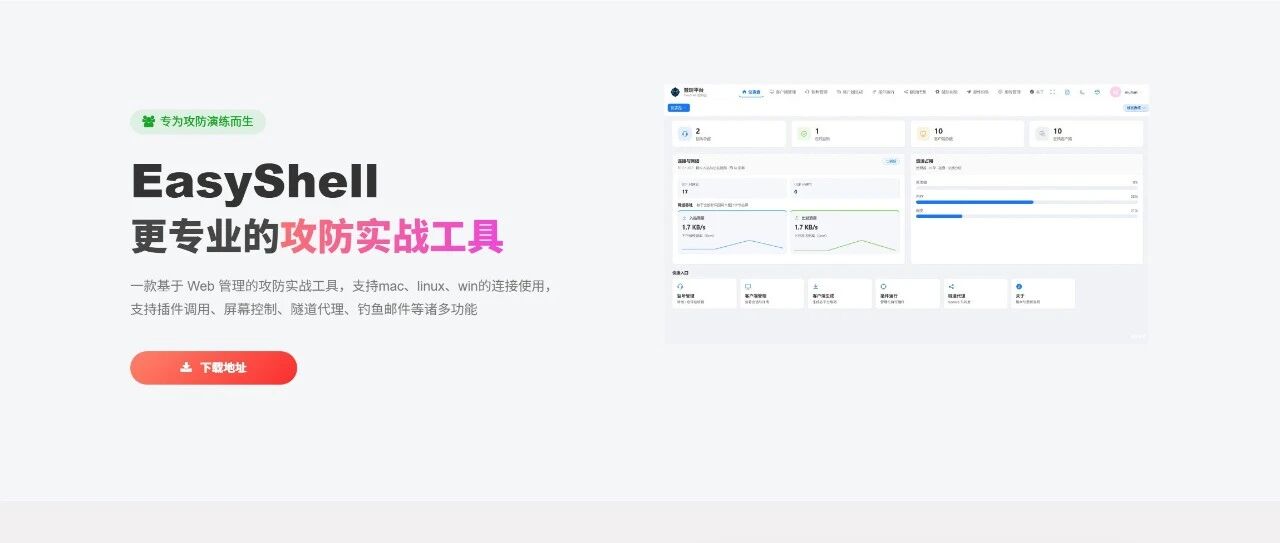Select the active home tab in preview navbar

point(751,92)
